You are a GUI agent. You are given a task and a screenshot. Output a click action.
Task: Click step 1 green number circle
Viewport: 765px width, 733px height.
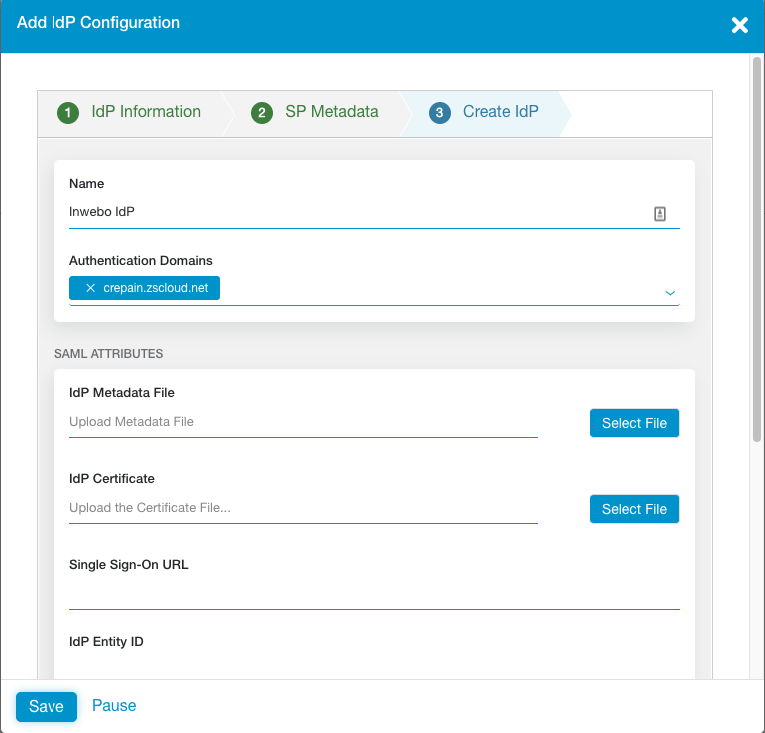pos(68,113)
